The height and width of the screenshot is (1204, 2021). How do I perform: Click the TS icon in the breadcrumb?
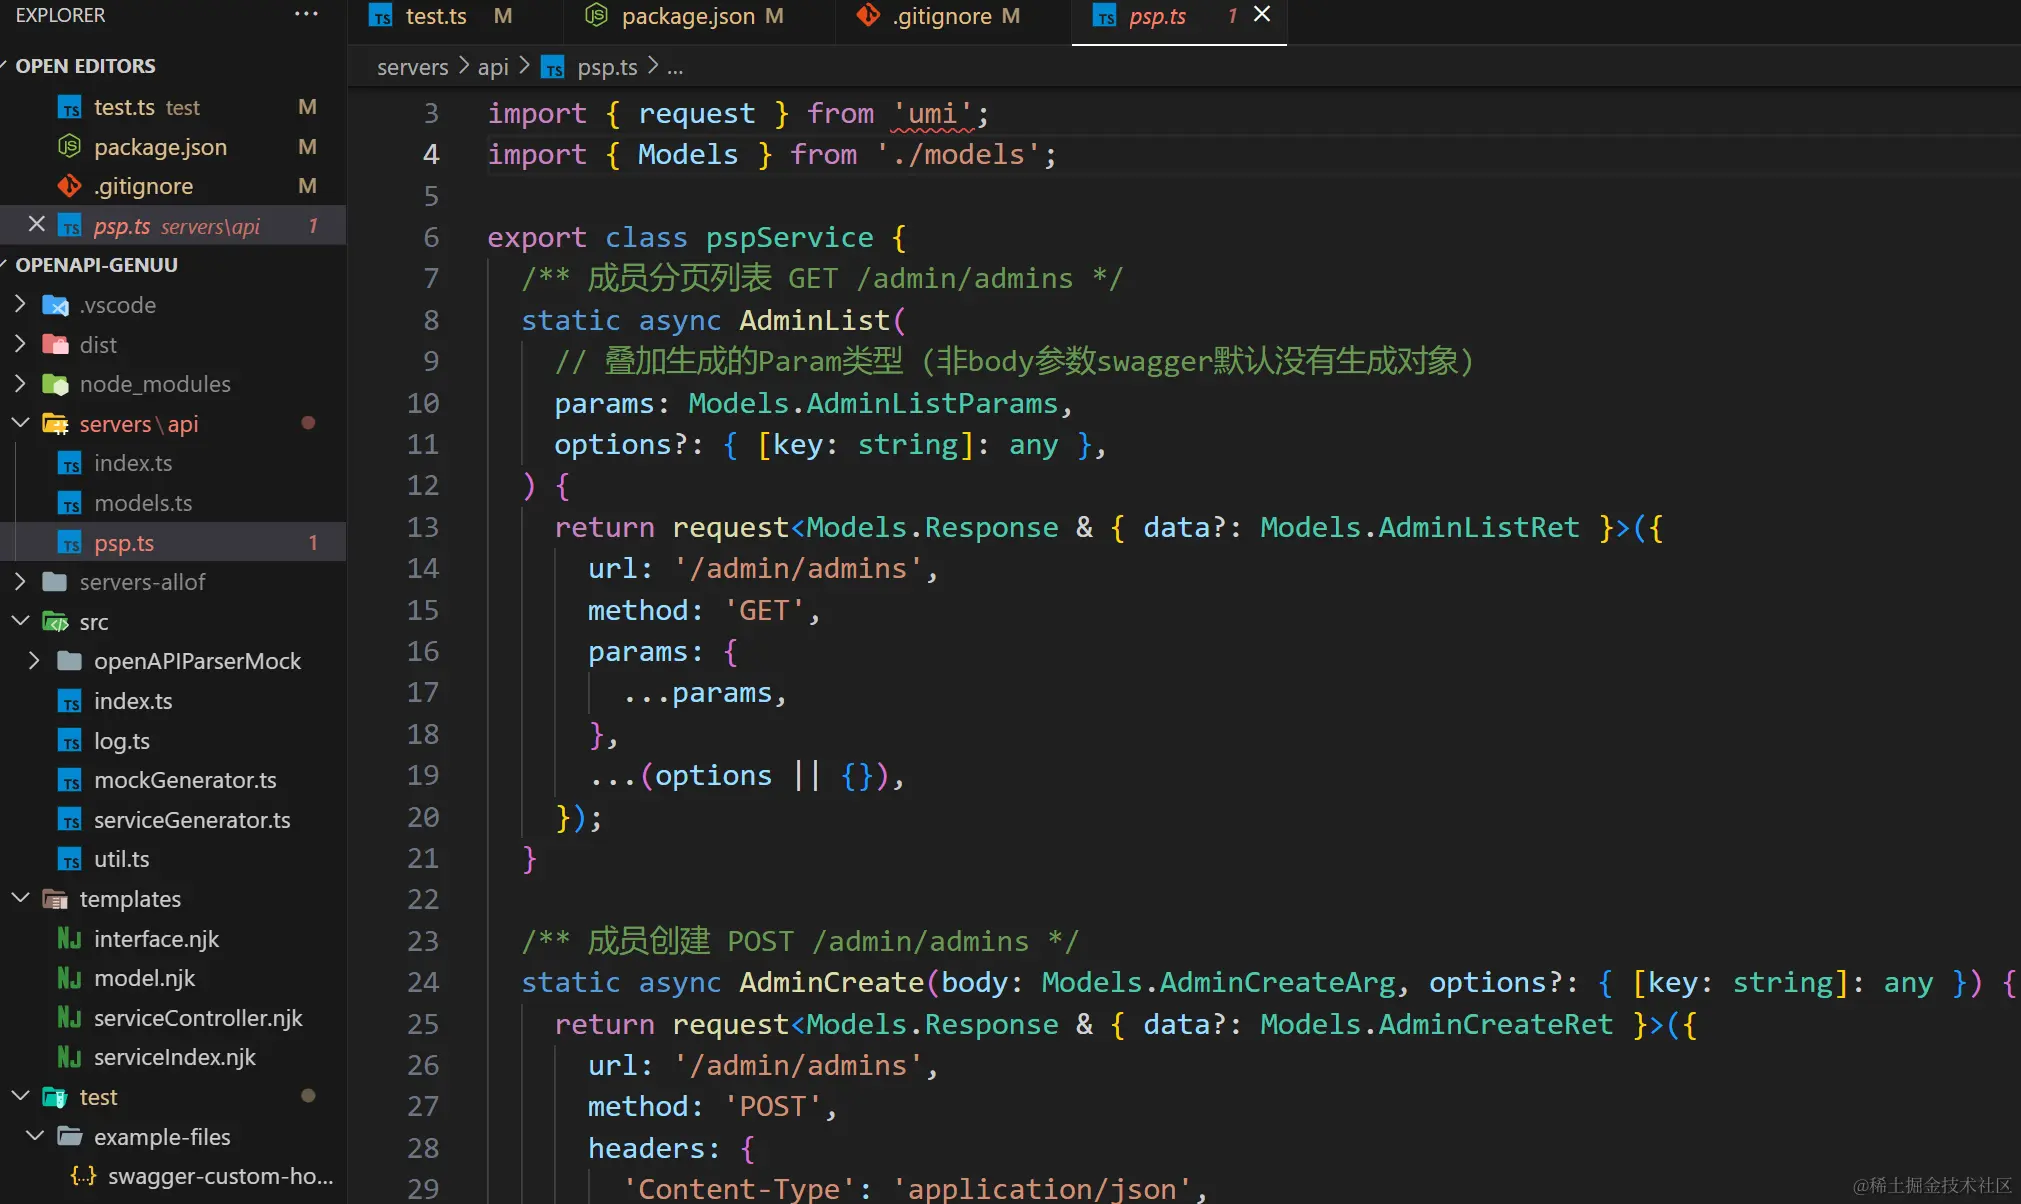point(552,67)
